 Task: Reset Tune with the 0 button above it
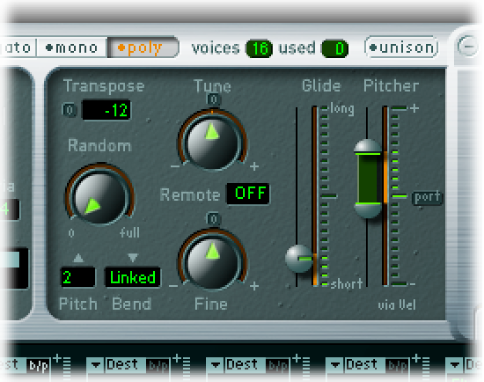tap(214, 99)
